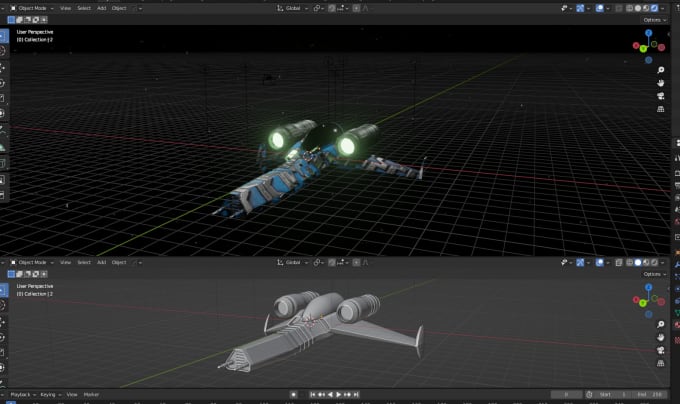Image resolution: width=680 pixels, height=404 pixels.
Task: Toggle camera view icon in bottom viewport
Action: pyautogui.click(x=660, y=350)
